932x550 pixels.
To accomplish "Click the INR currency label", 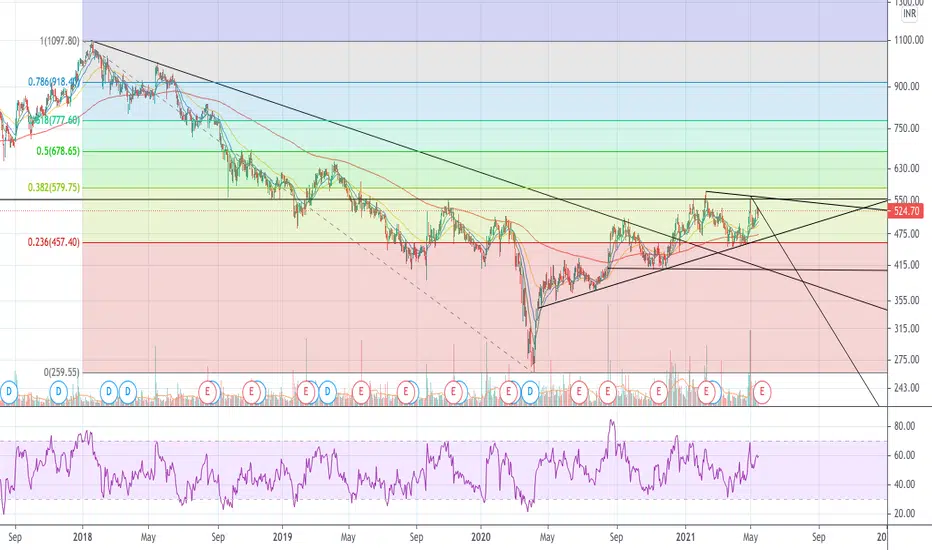I will 909,14.
